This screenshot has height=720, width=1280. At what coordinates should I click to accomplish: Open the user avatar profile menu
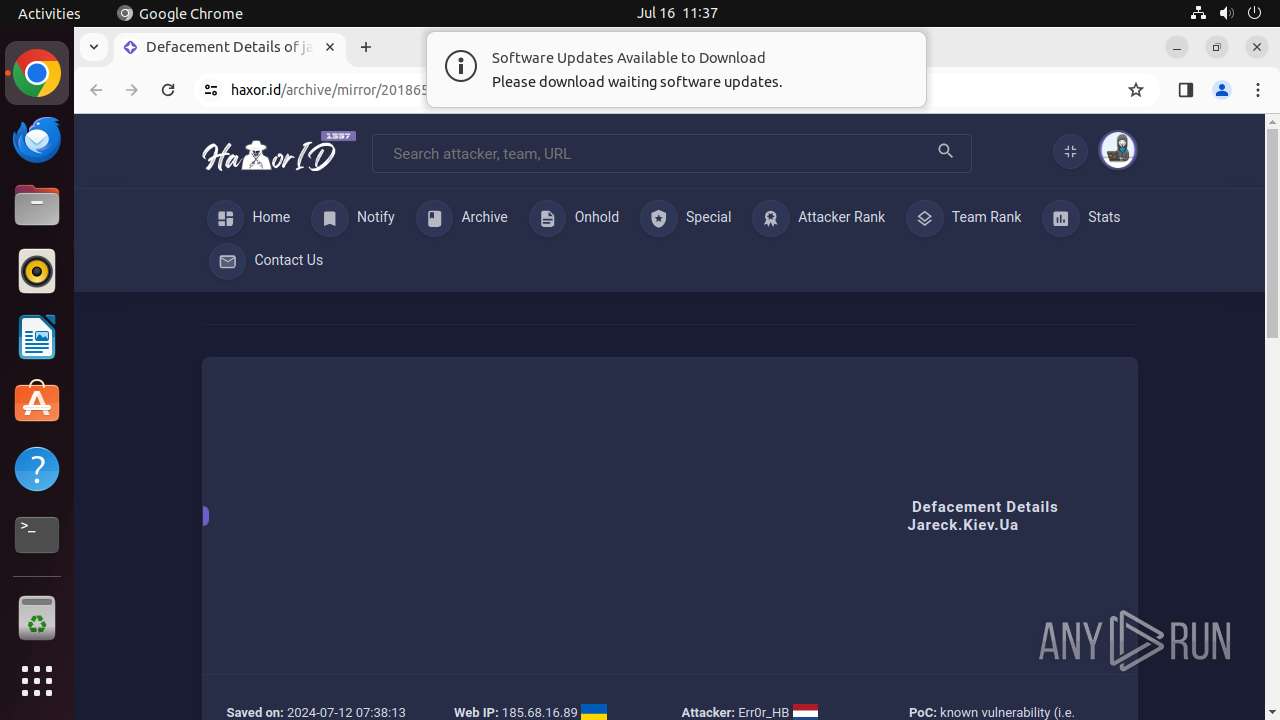(x=1118, y=151)
